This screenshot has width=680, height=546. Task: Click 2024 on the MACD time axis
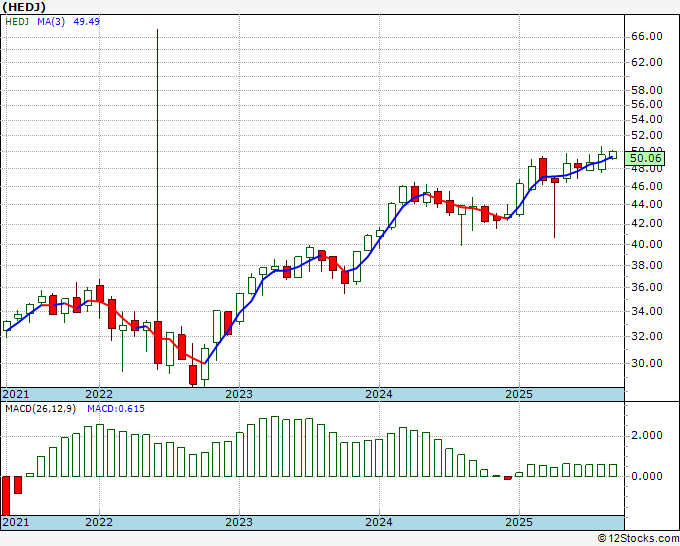click(x=379, y=522)
